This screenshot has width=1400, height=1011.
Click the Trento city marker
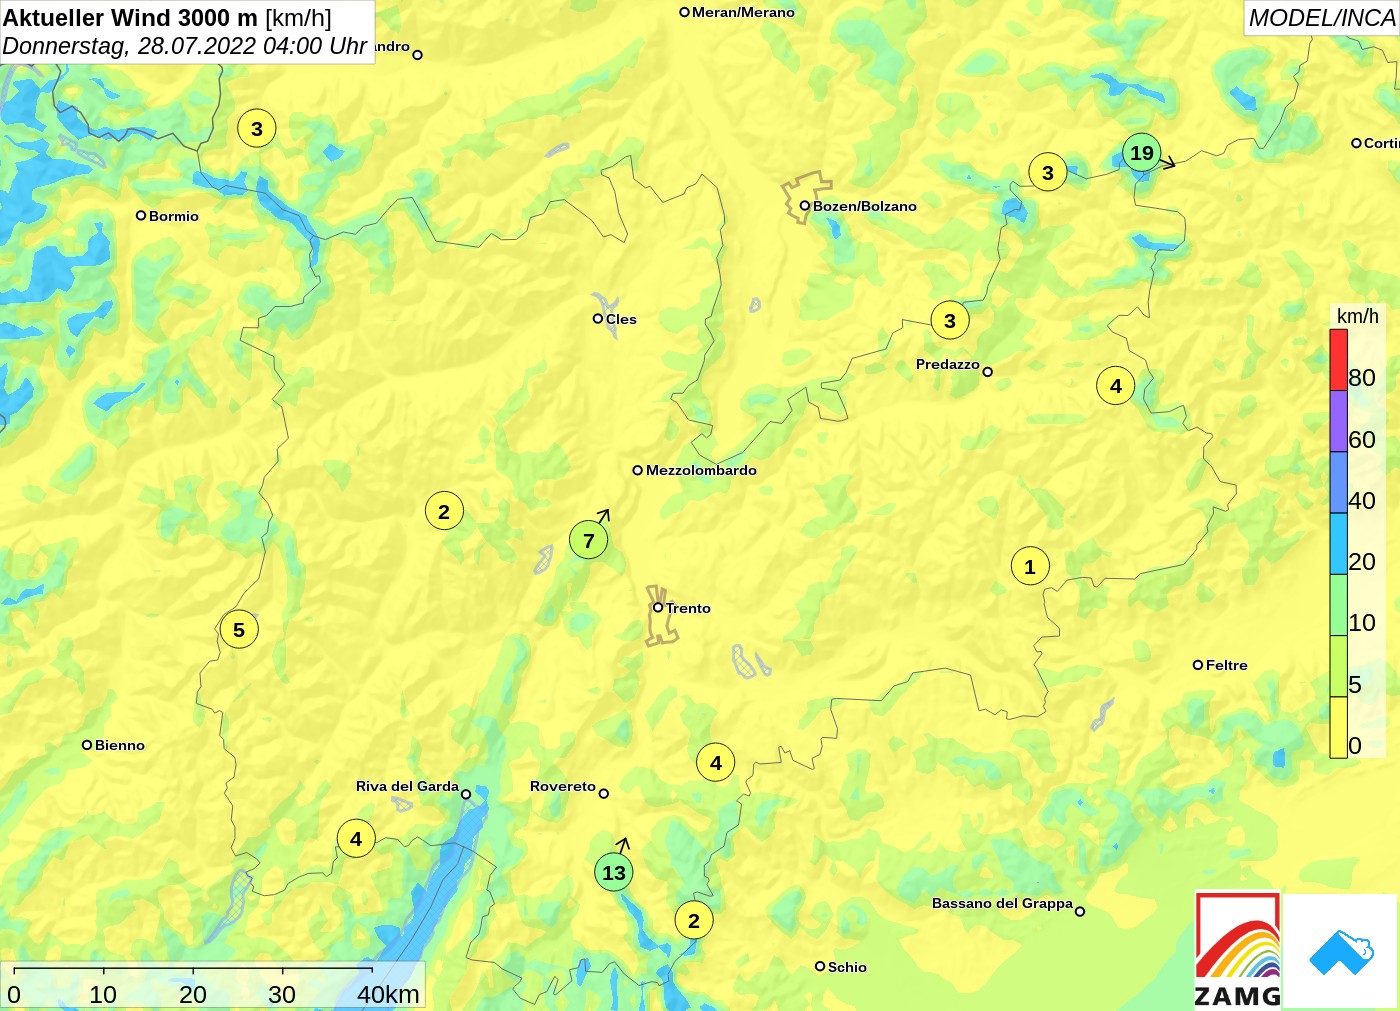click(658, 607)
